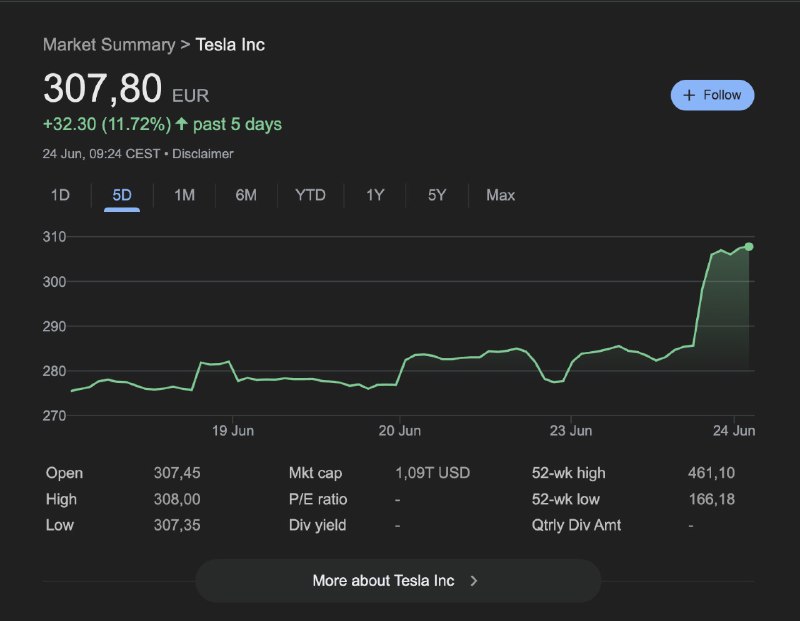The height and width of the screenshot is (621, 800).
Task: Click the 52-wk high label
Action: tap(568, 473)
